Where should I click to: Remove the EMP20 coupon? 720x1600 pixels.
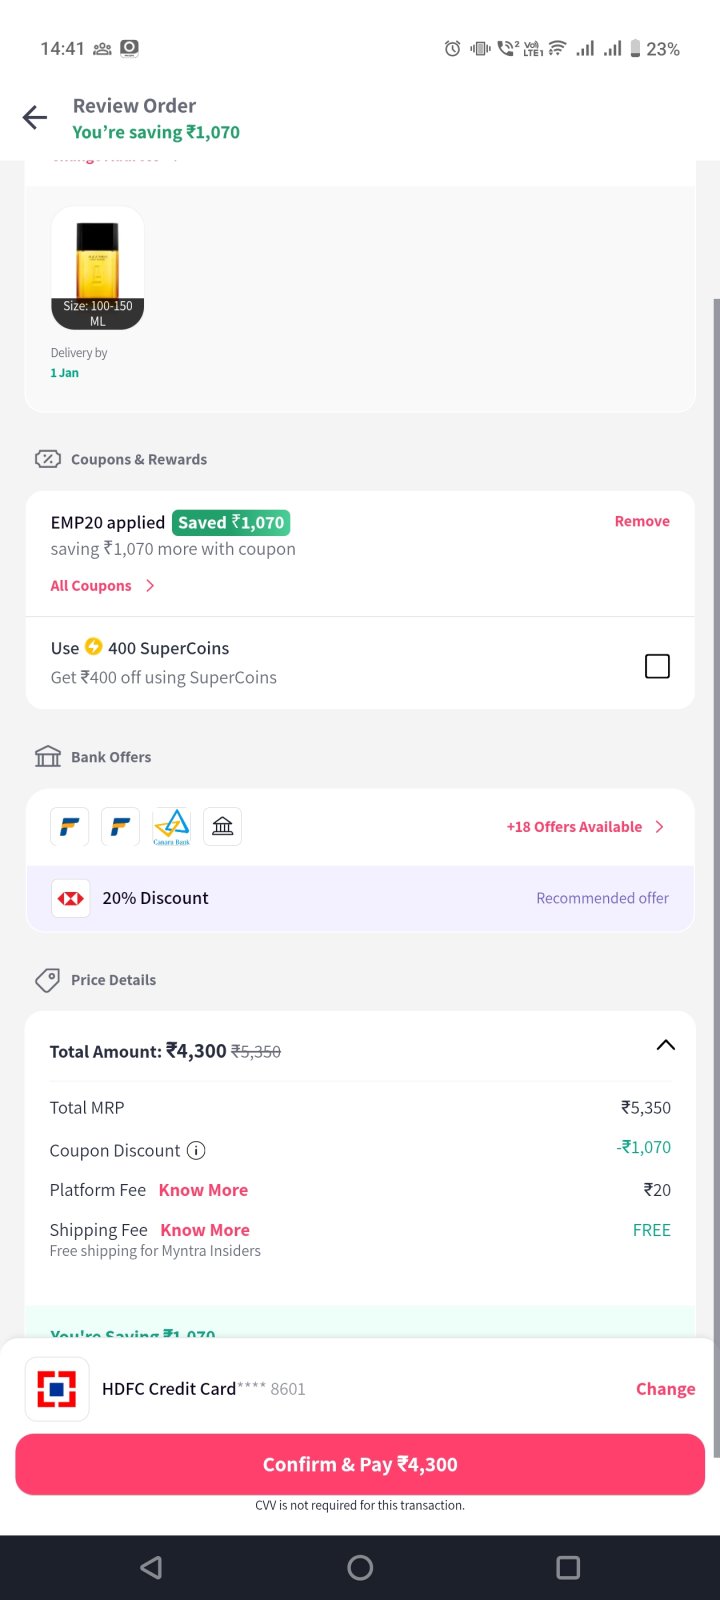coord(642,521)
